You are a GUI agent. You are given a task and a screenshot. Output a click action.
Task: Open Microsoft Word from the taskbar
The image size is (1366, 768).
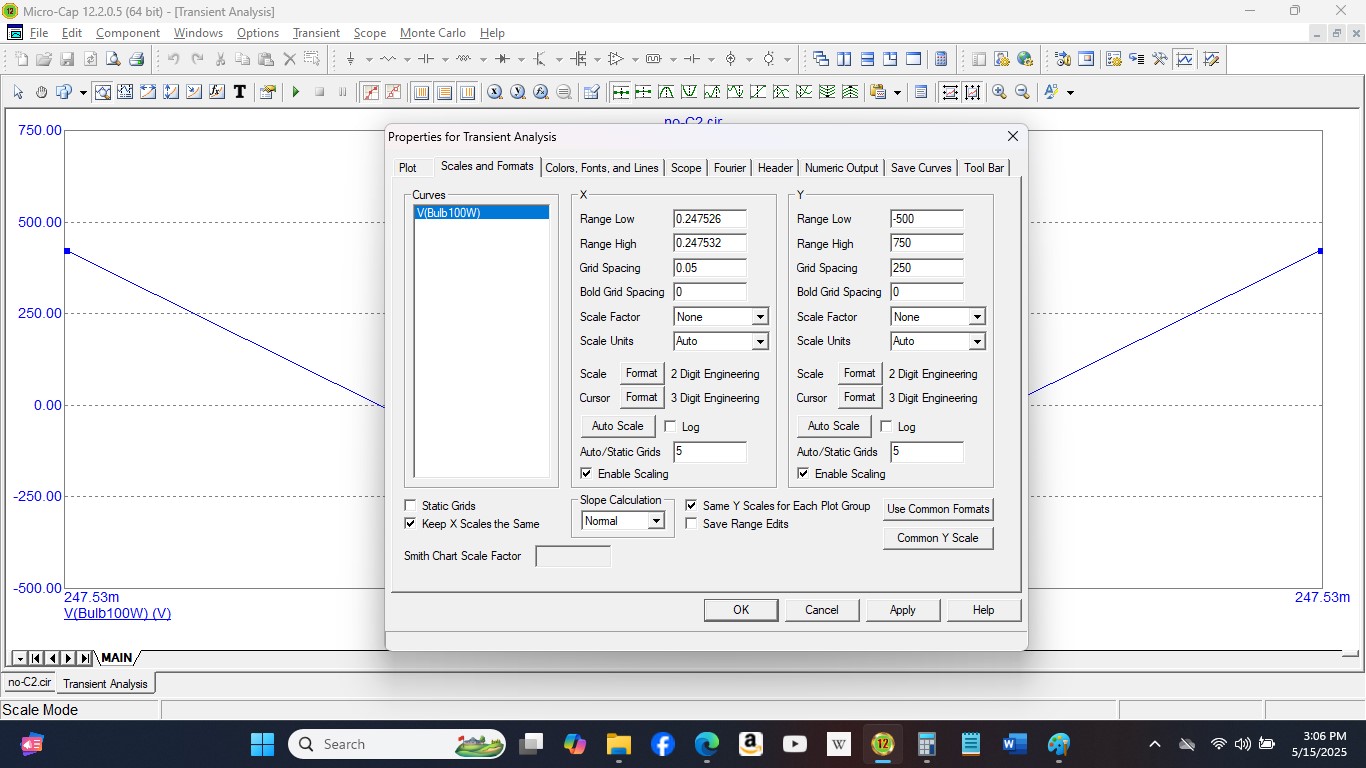click(x=1014, y=744)
